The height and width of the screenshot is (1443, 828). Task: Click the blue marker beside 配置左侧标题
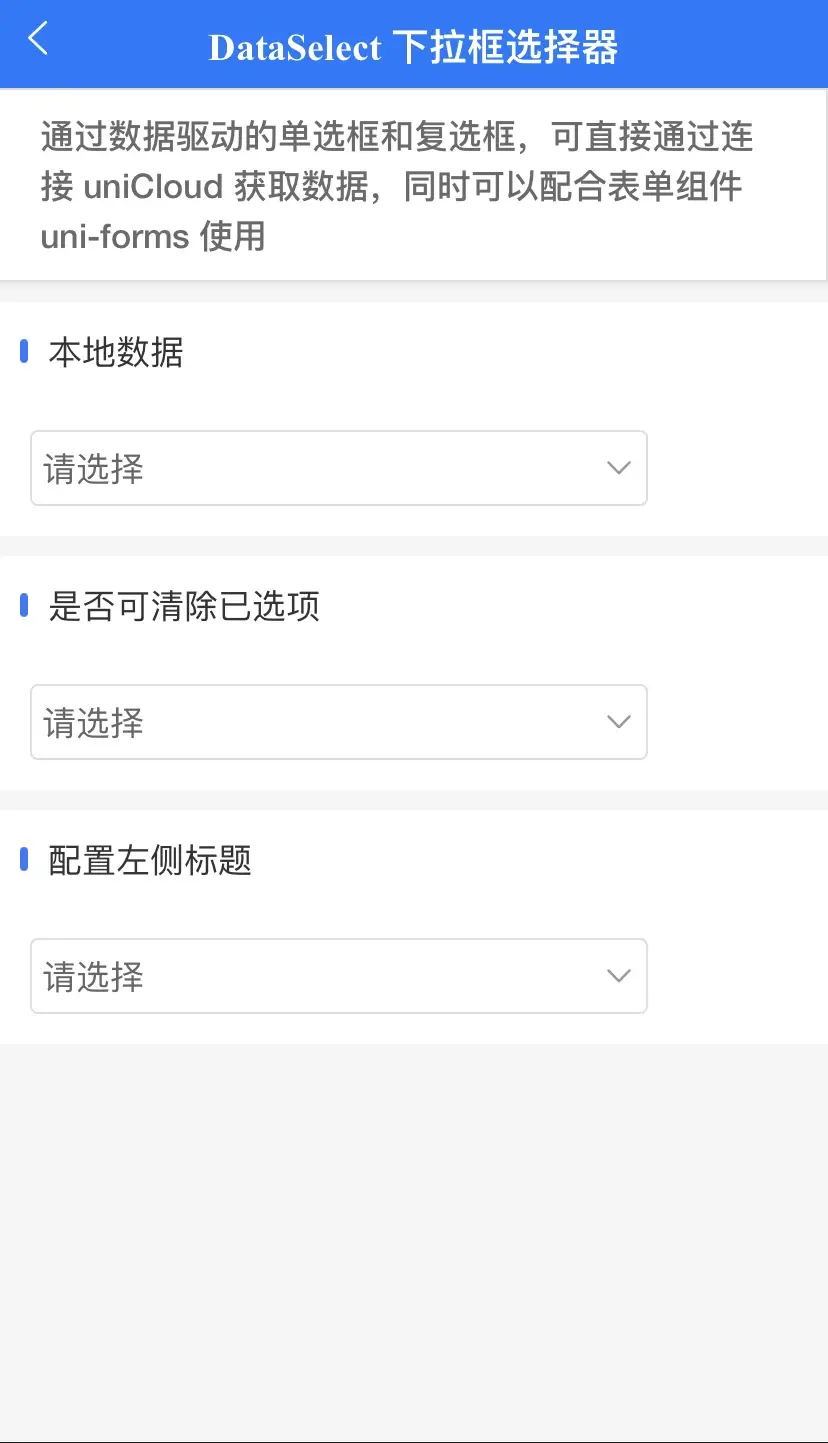24,860
